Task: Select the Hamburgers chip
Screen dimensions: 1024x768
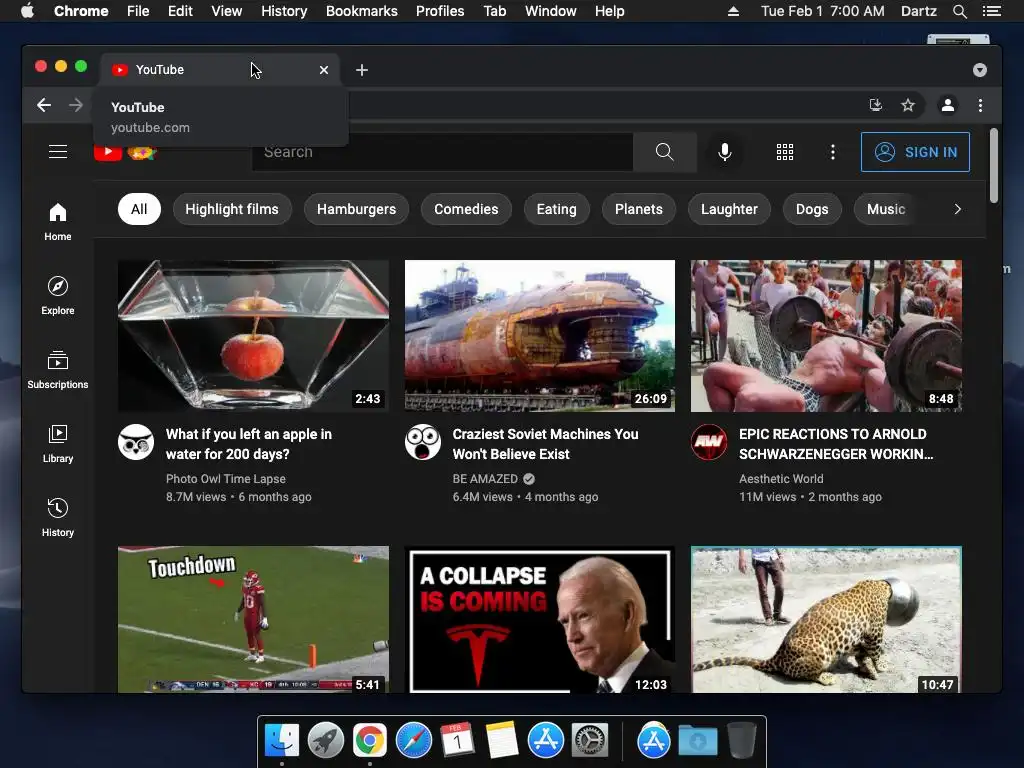Action: pos(357,209)
